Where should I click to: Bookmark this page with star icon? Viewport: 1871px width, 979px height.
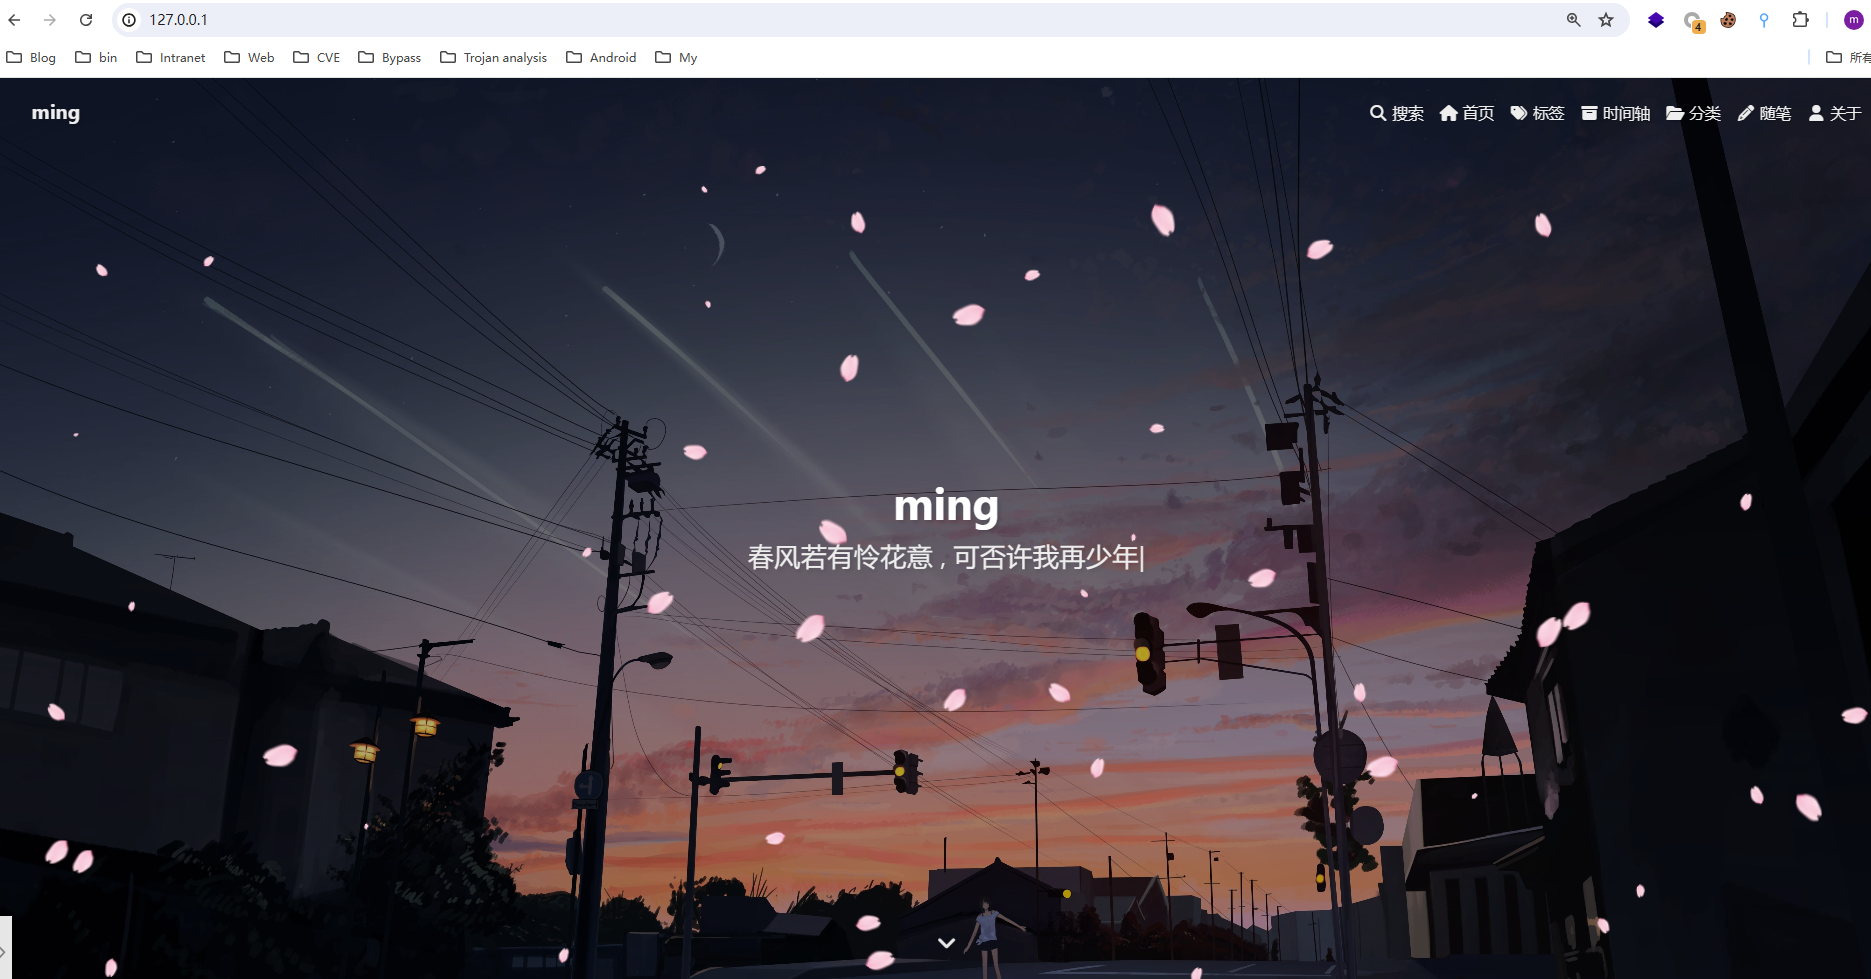1606,20
